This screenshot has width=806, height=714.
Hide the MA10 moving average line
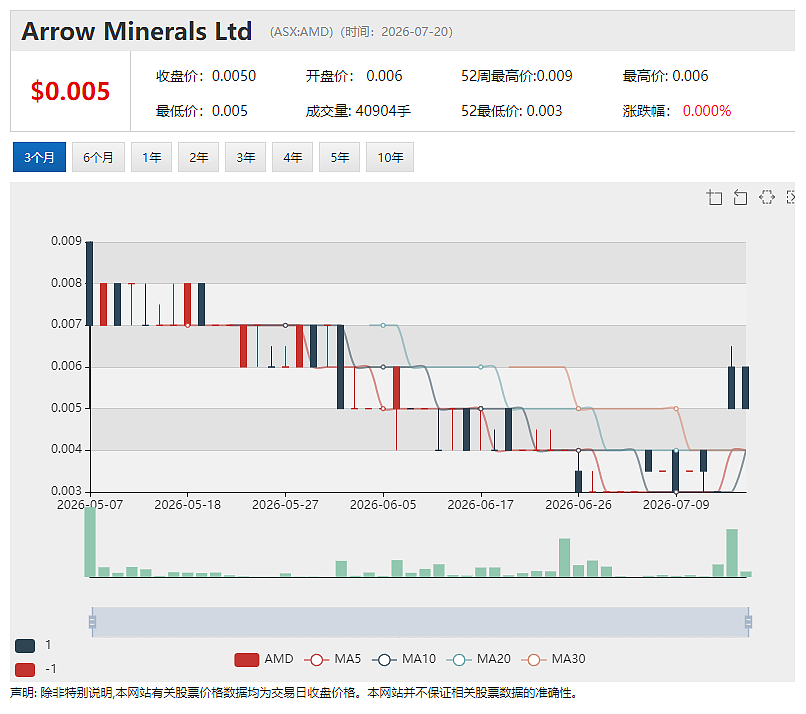coord(404,660)
